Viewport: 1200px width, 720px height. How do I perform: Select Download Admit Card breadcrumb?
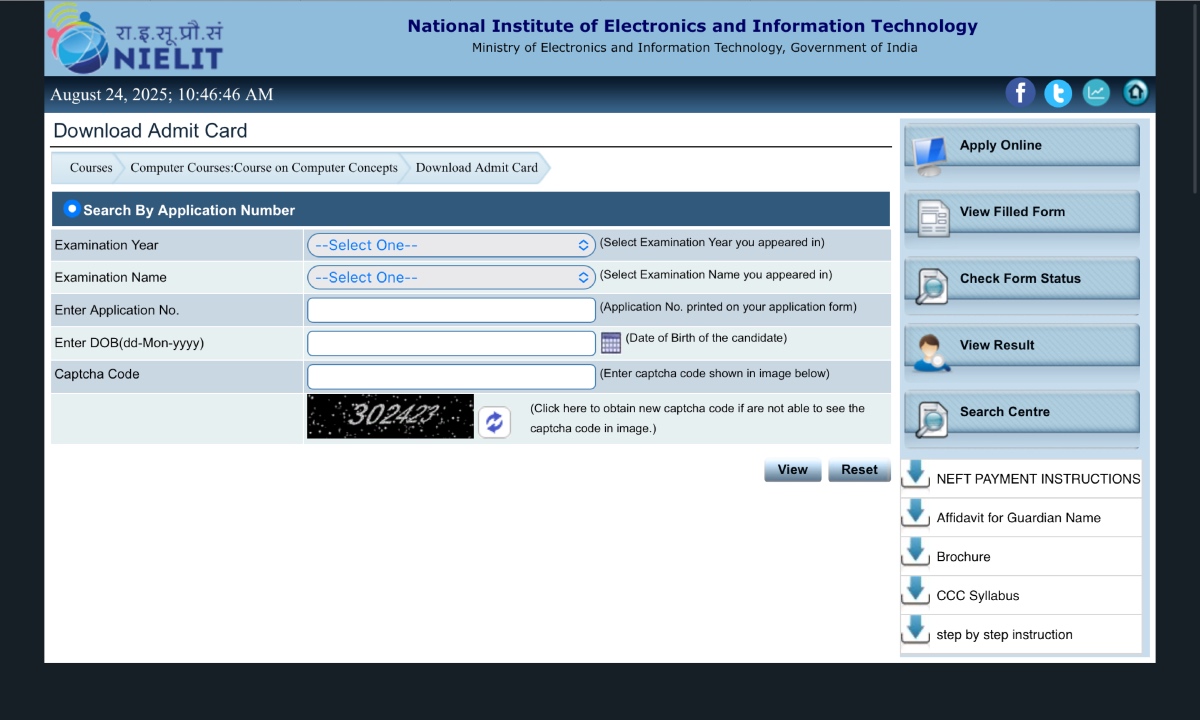(477, 168)
